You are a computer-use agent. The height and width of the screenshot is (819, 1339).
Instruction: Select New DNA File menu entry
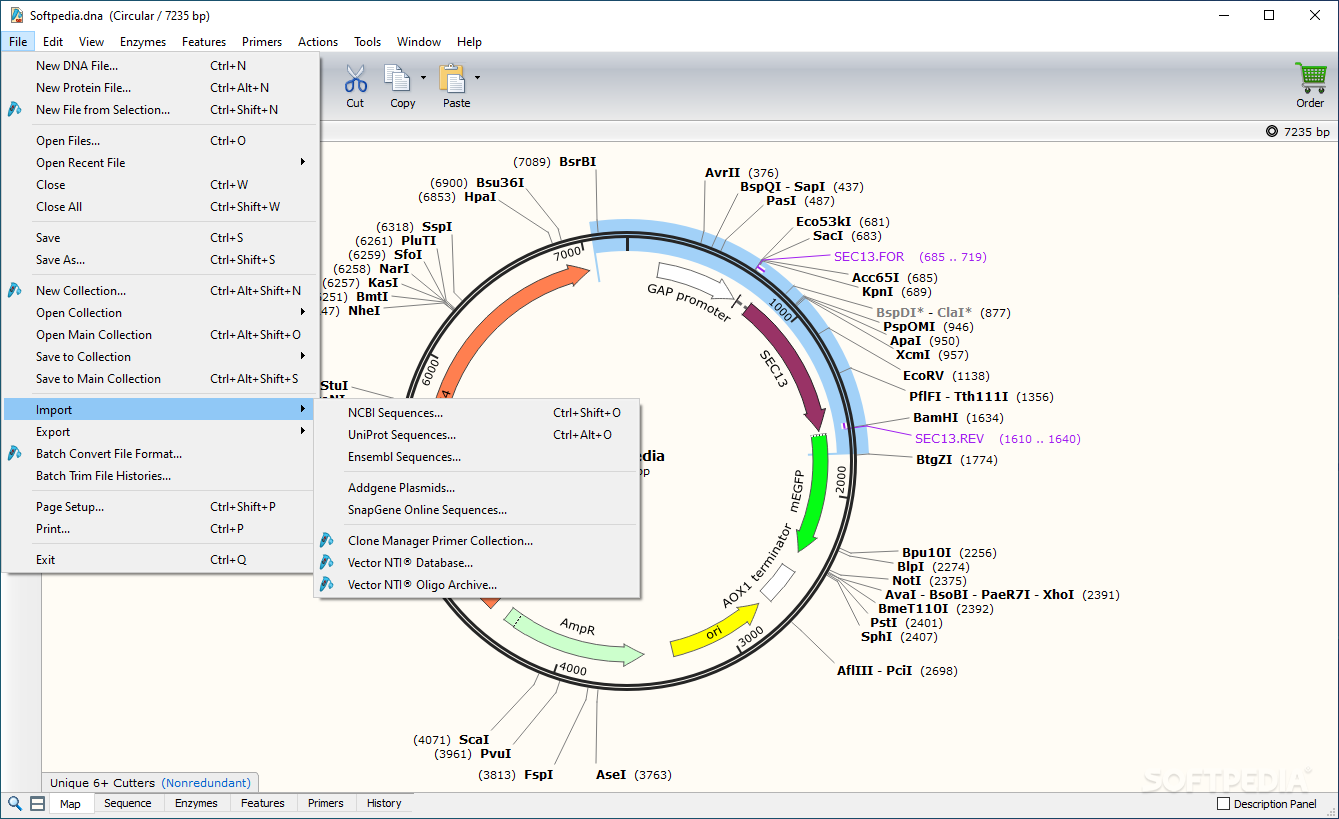(x=160, y=66)
